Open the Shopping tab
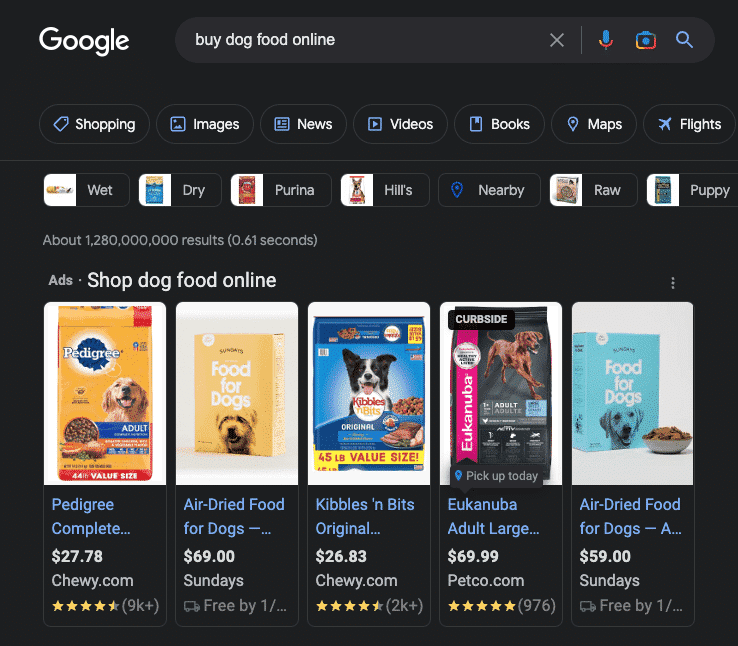The height and width of the screenshot is (646, 738). coord(95,124)
